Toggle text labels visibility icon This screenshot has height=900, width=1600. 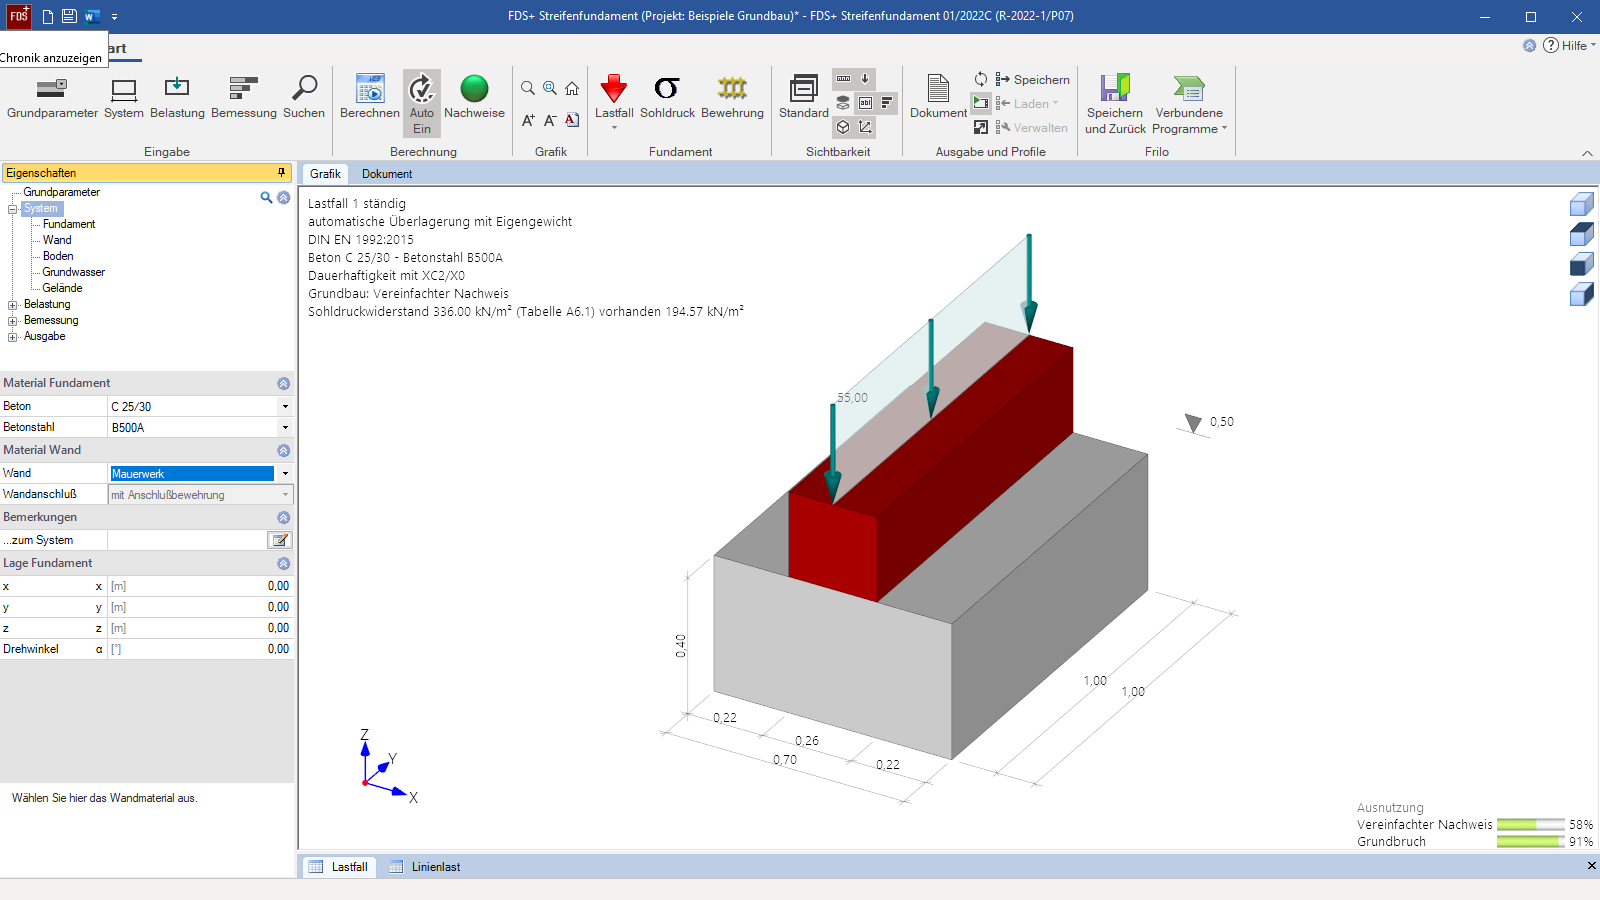click(x=865, y=103)
